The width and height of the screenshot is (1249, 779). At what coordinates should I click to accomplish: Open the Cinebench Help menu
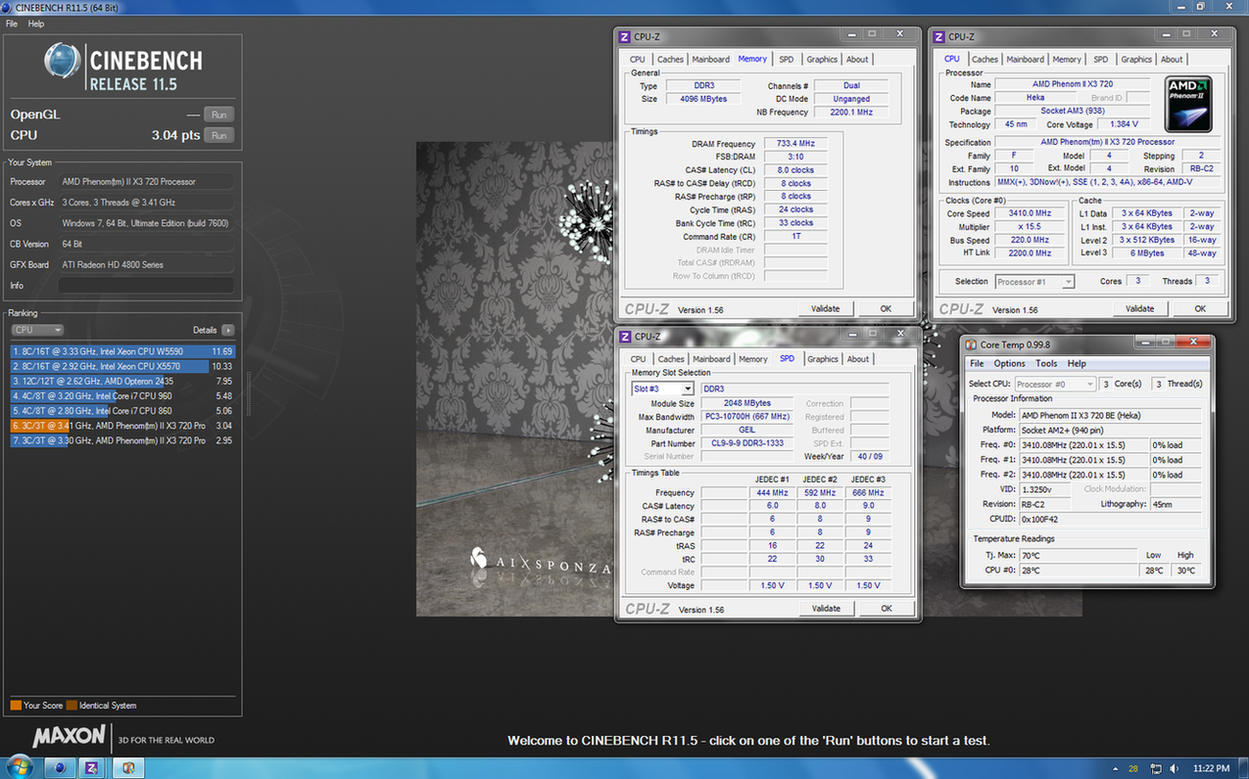coord(36,23)
